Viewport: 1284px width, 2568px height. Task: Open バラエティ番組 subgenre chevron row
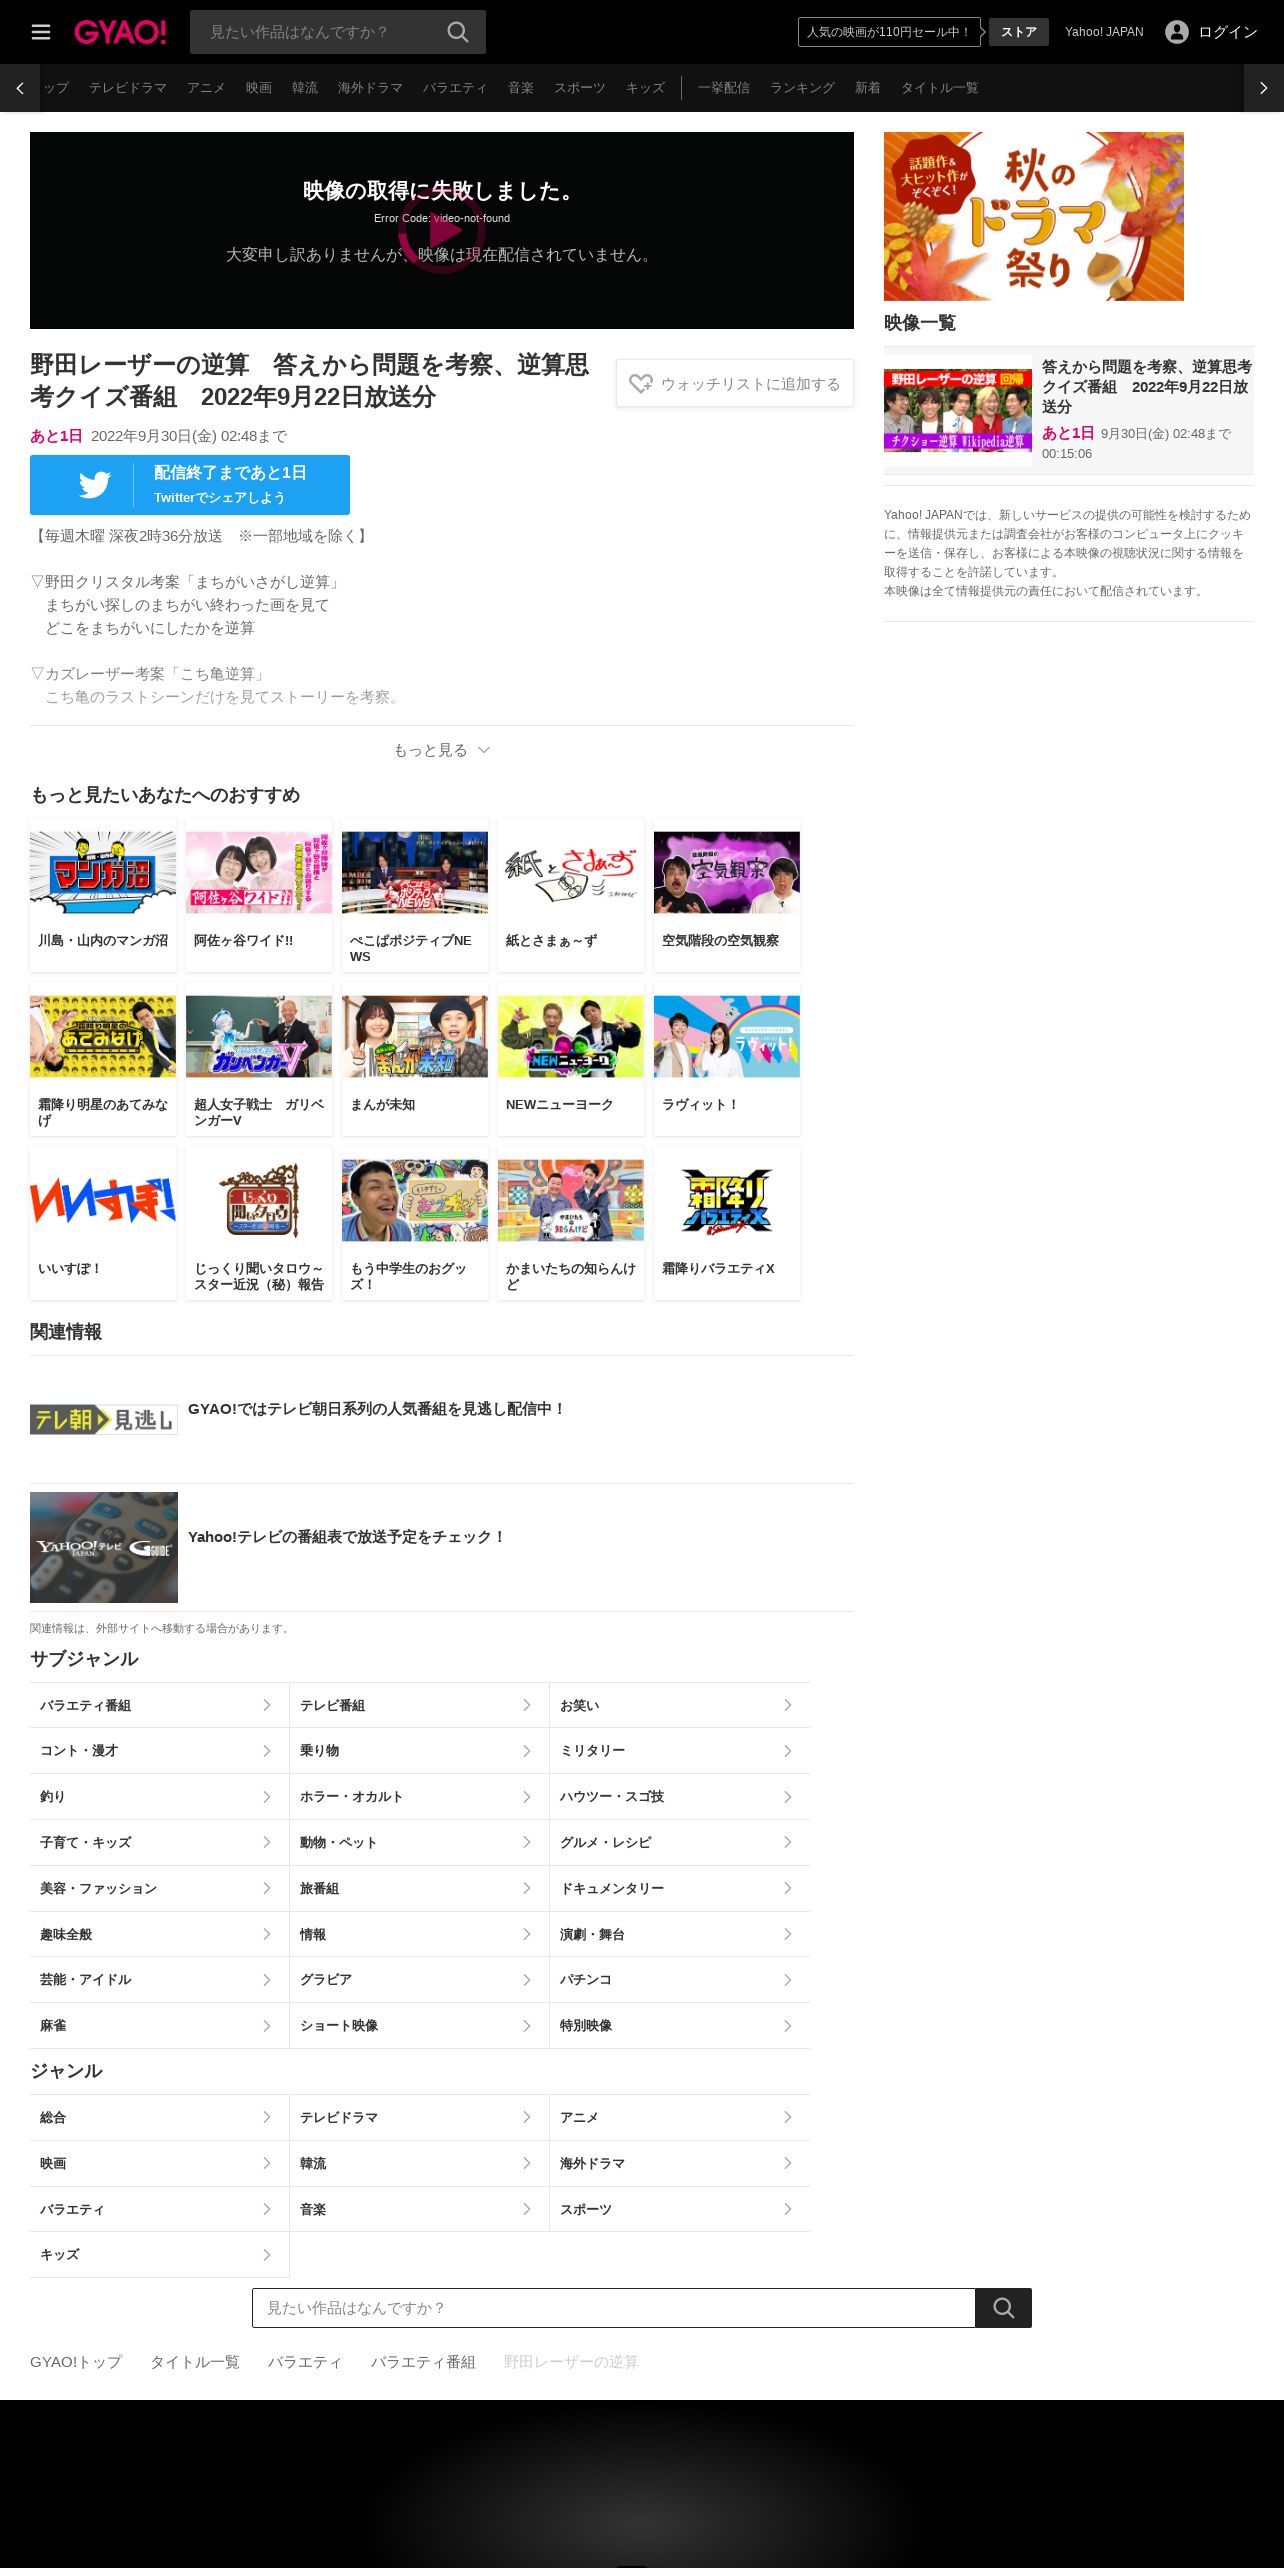(x=159, y=1705)
